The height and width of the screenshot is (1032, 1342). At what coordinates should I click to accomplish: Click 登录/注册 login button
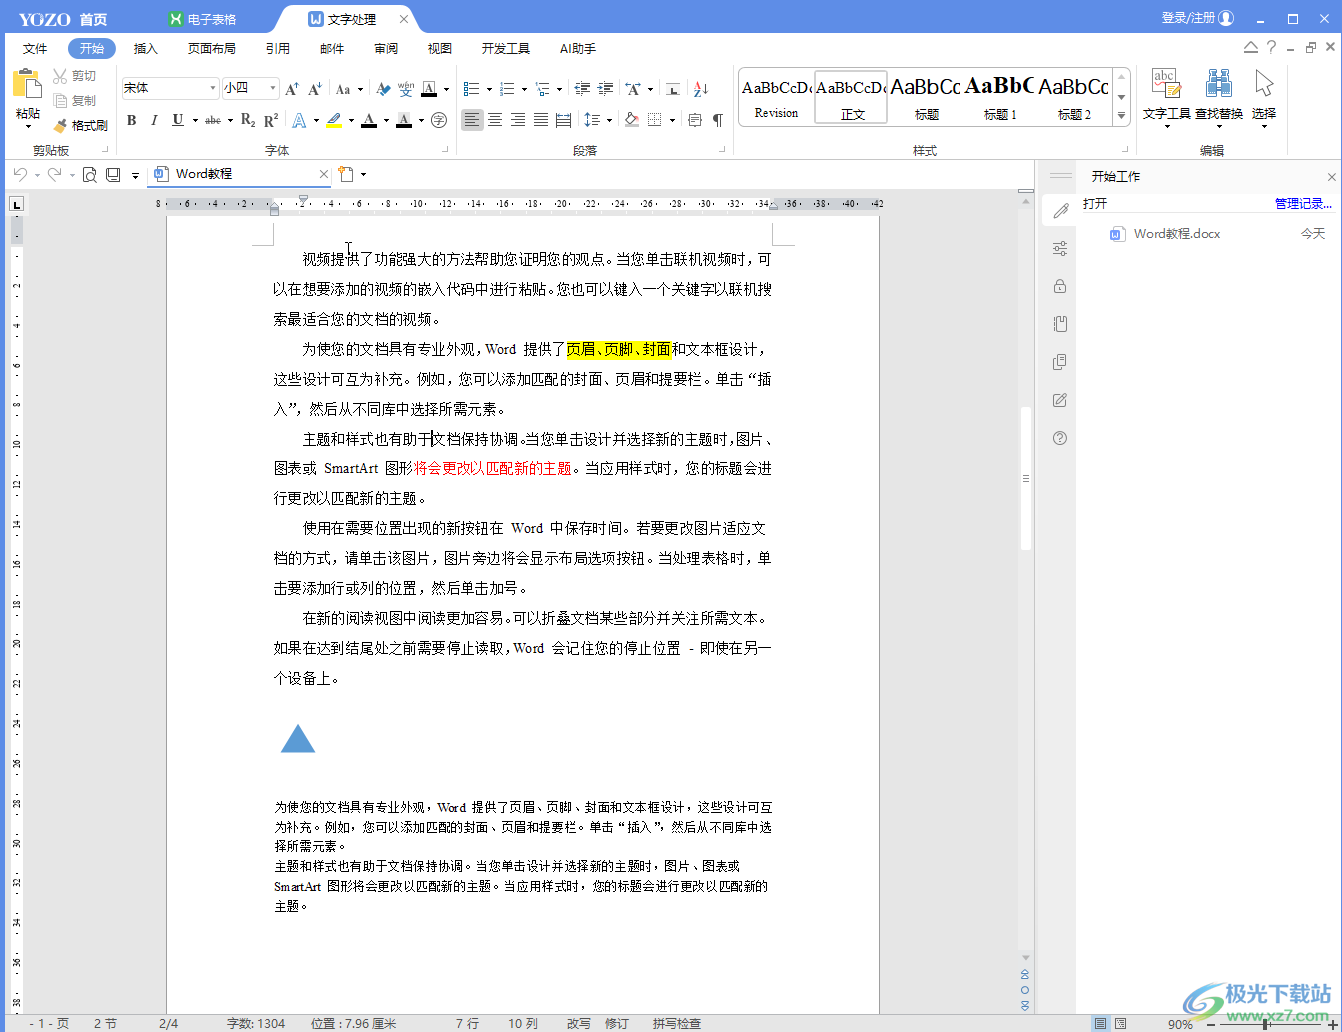pyautogui.click(x=1198, y=18)
